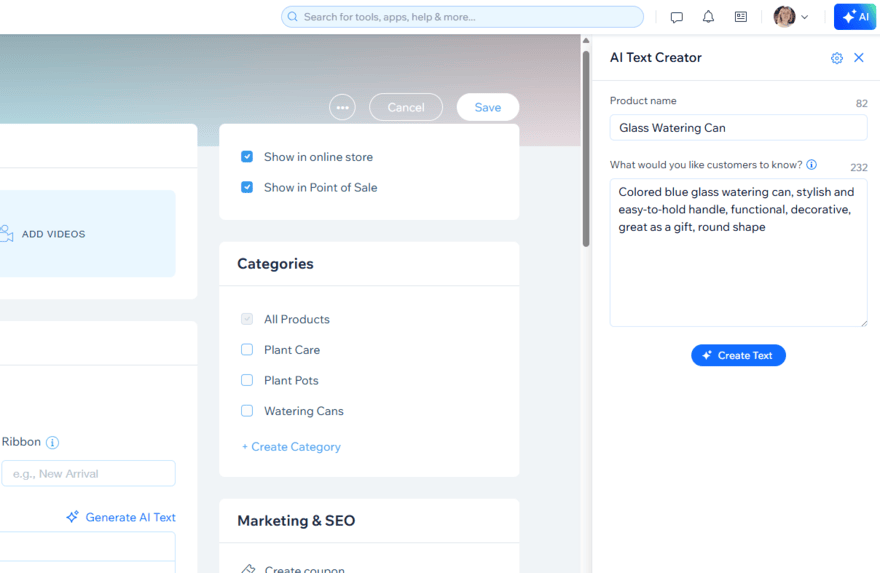880x573 pixels.
Task: Open the news feed icon in top bar
Action: point(741,17)
